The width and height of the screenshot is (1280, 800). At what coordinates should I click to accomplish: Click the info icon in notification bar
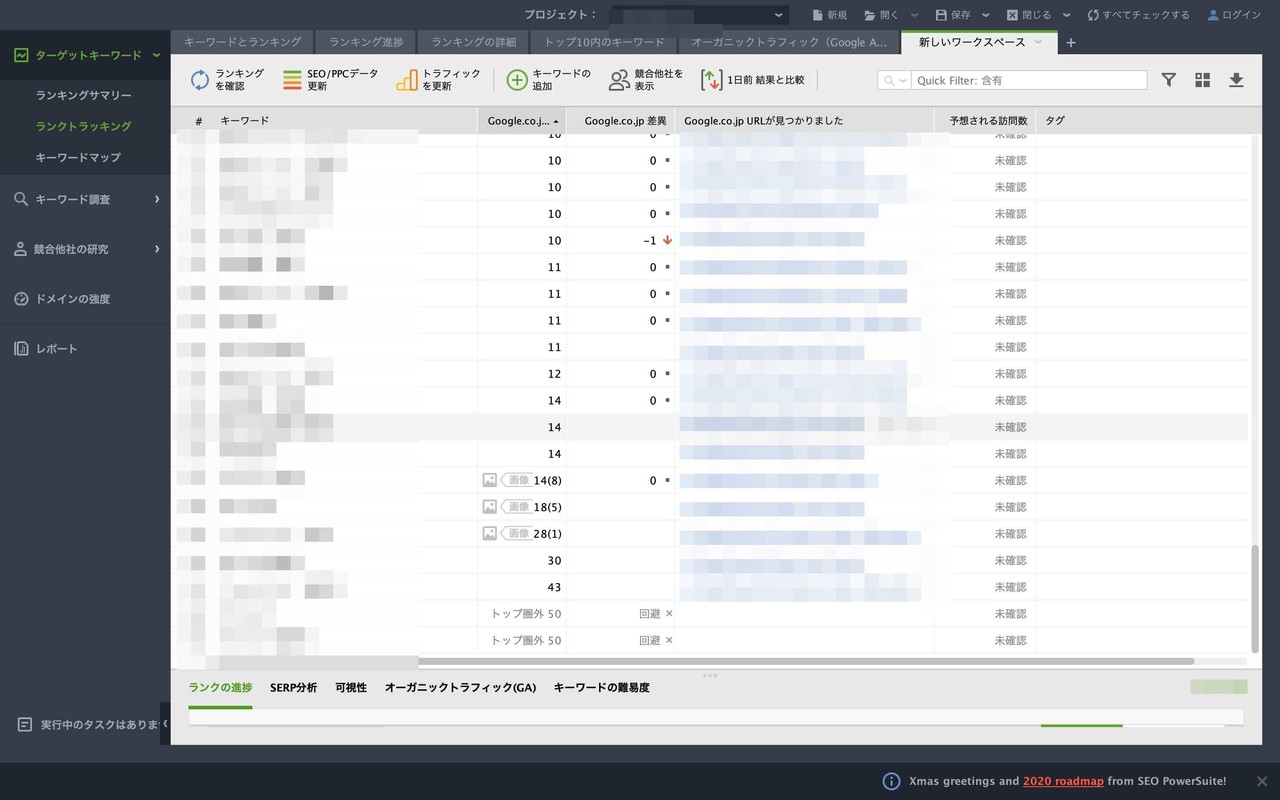[x=891, y=781]
